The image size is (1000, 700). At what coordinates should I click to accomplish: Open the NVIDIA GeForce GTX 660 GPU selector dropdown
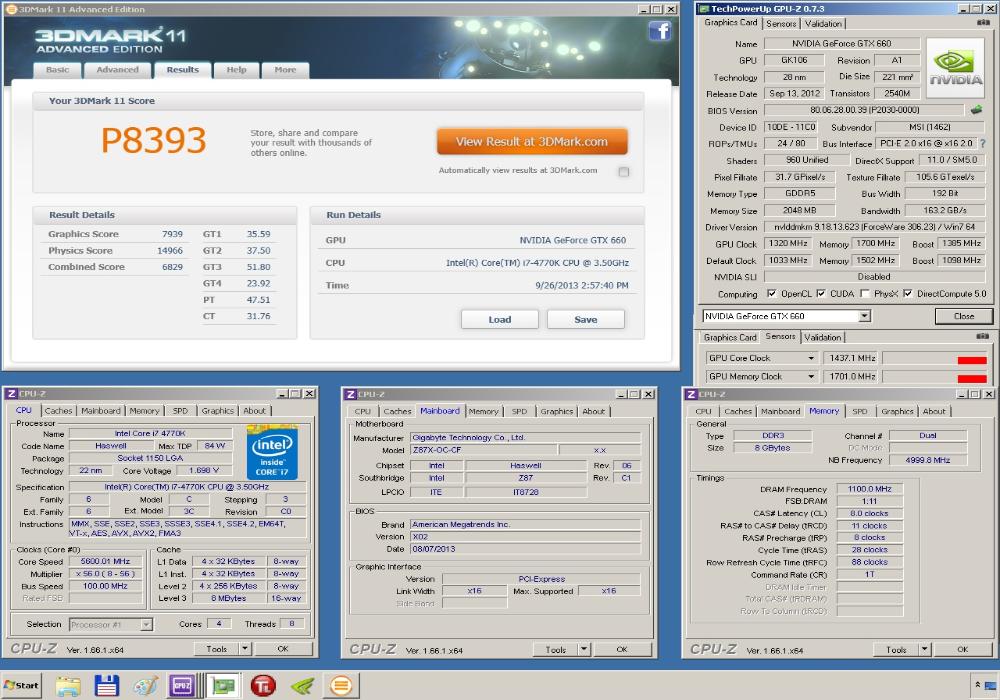pos(864,316)
